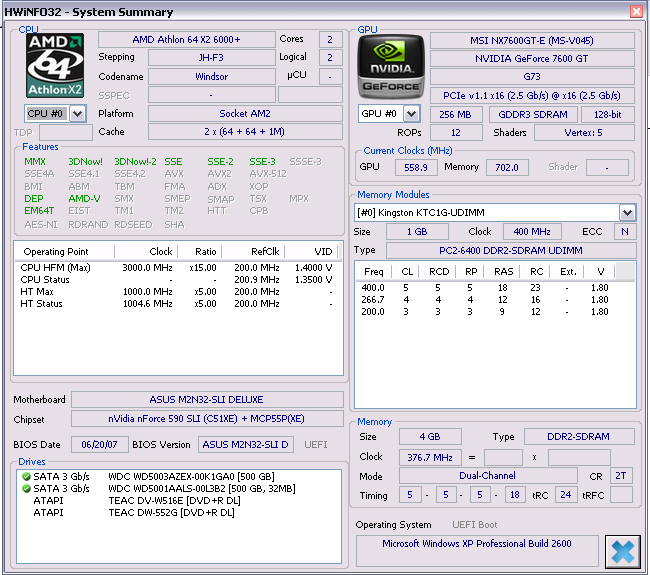
Task: Click the PC2-6400 DDR2-SDRAM UDIMM type field
Action: pyautogui.click(x=511, y=251)
